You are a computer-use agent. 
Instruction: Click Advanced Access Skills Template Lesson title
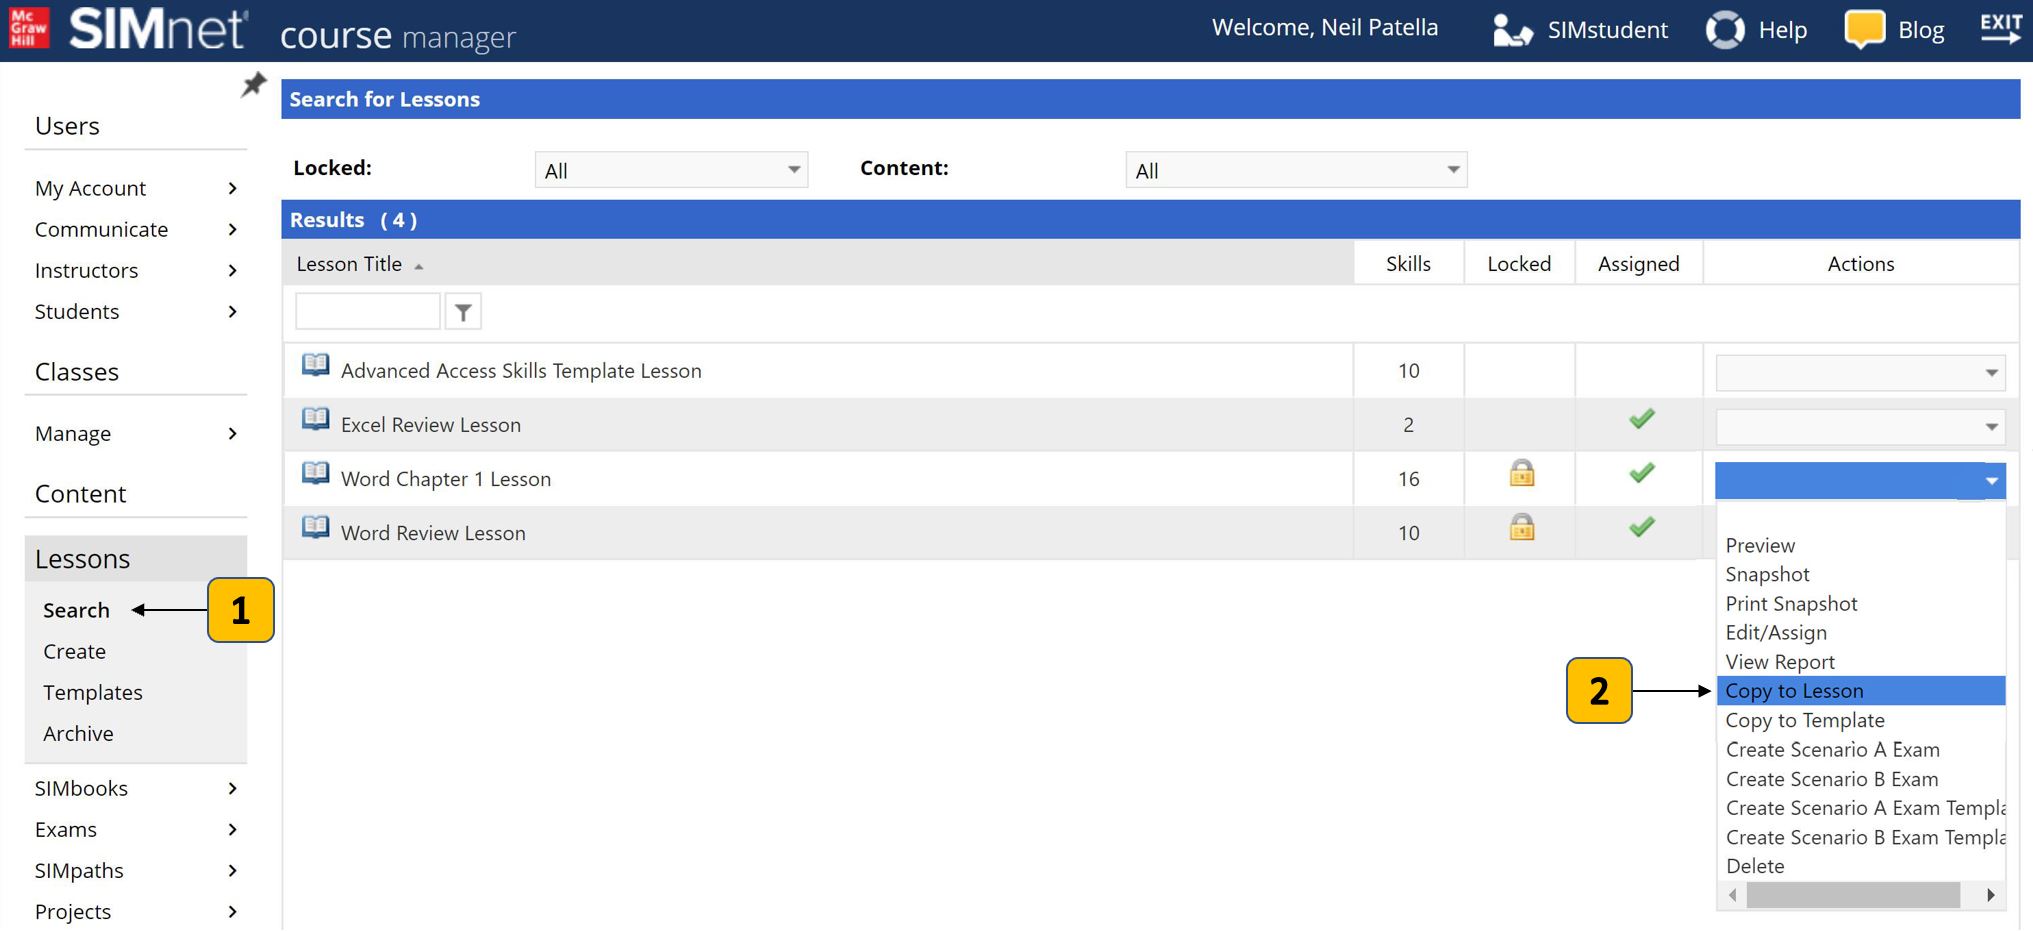coord(521,371)
